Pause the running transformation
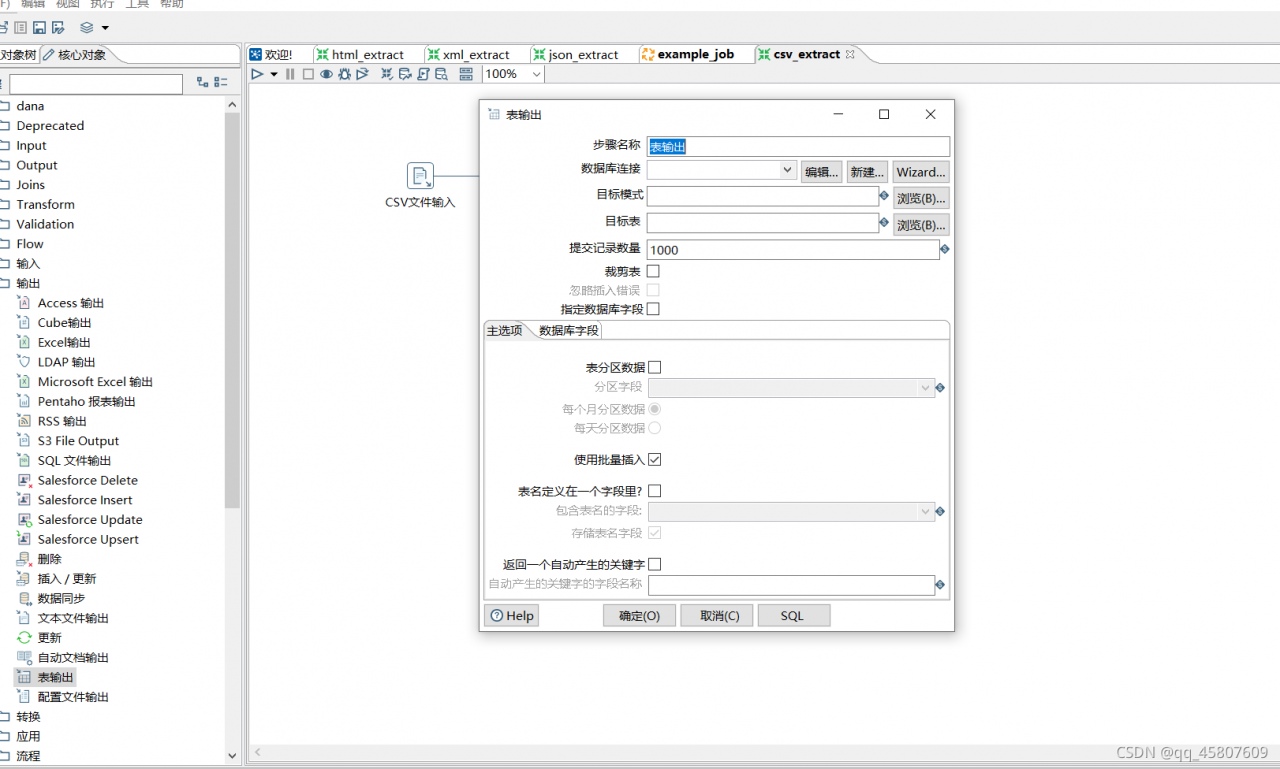The image size is (1280, 769). coord(290,74)
